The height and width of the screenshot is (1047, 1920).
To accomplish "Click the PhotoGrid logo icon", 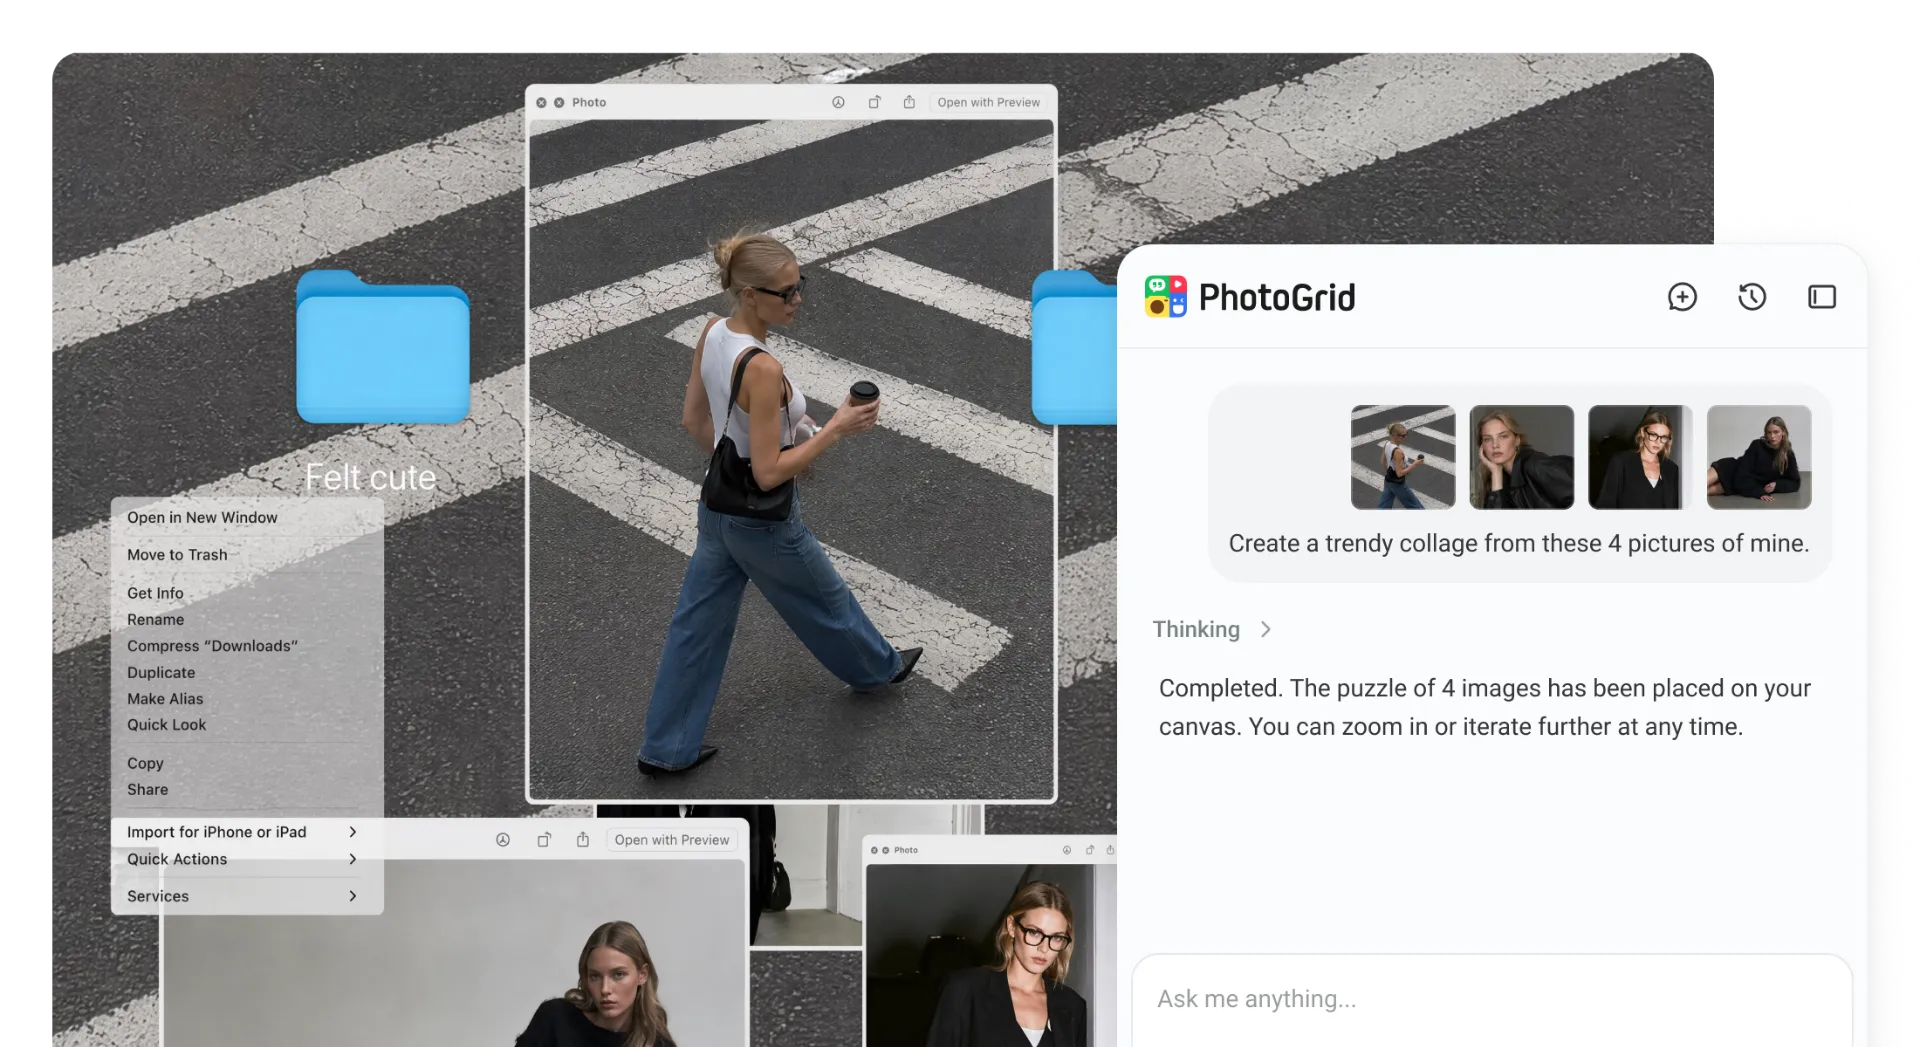I will [1166, 297].
